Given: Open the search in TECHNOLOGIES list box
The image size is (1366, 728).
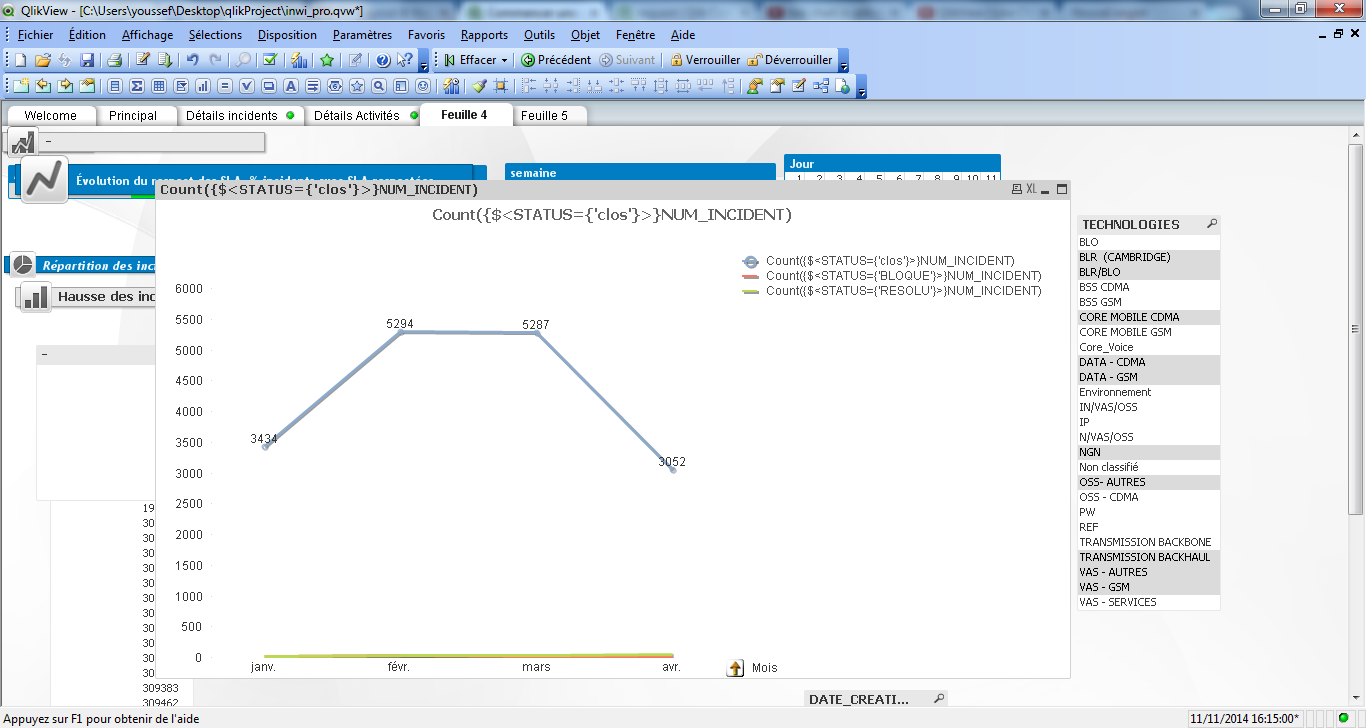Looking at the screenshot, I should (1212, 224).
